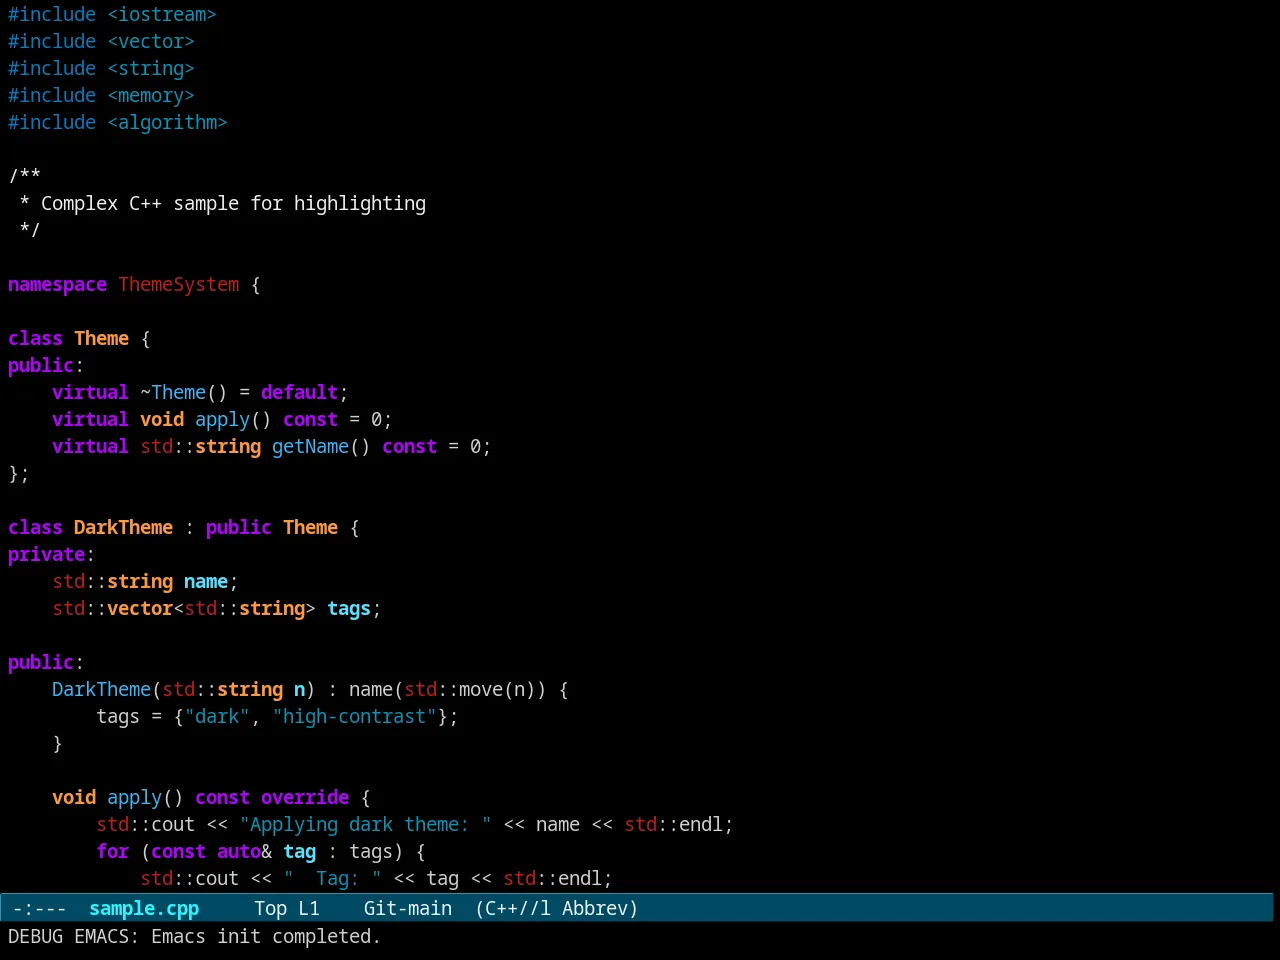Place cursor on '#include <string>' line
1280x960 pixels.
pyautogui.click(x=101, y=68)
